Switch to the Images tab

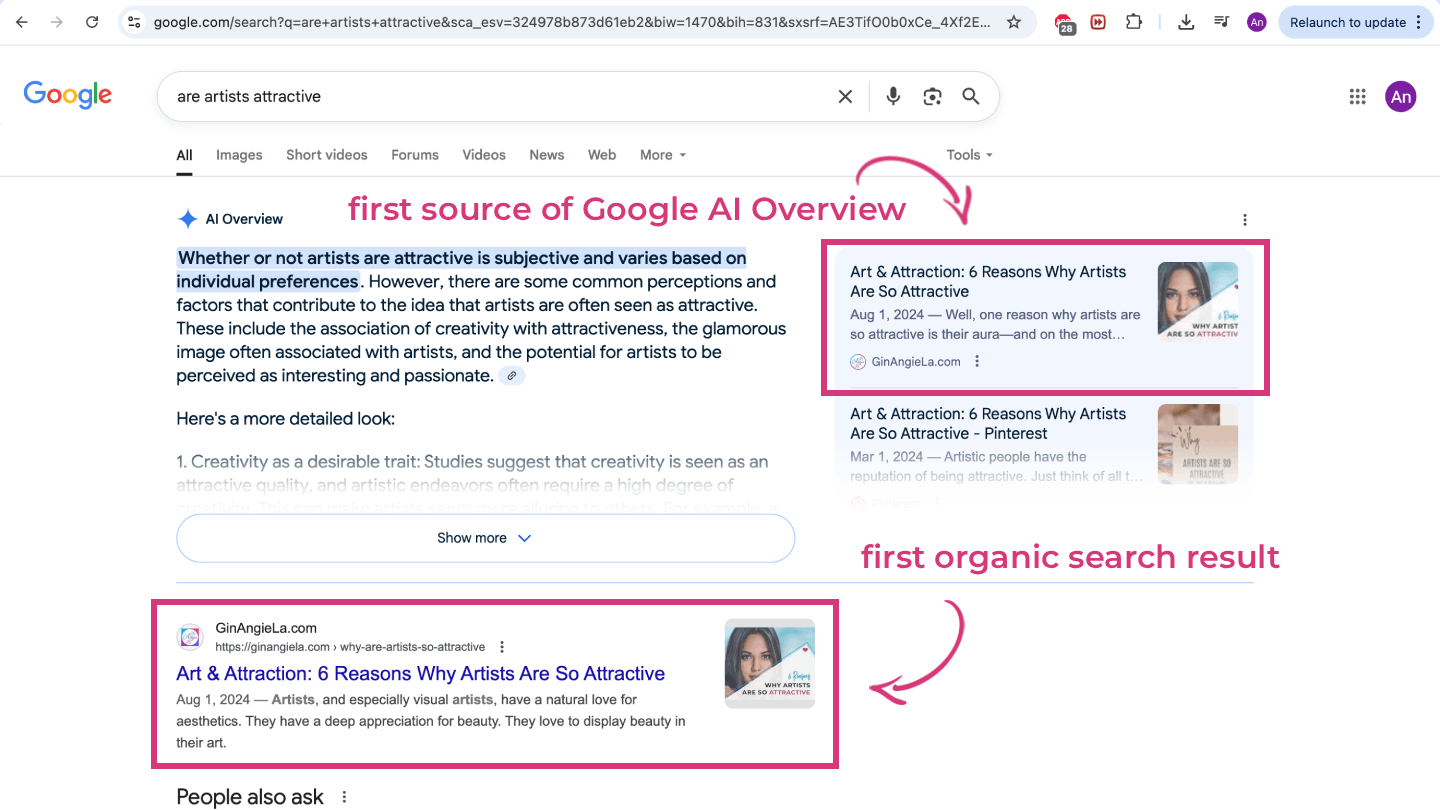pyautogui.click(x=238, y=155)
